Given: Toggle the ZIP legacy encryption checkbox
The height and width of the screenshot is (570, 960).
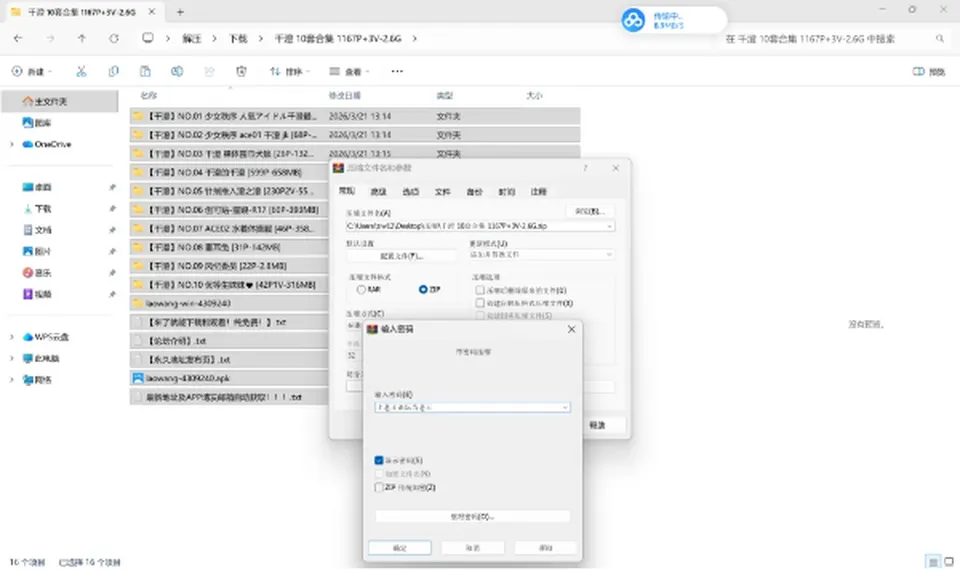Looking at the screenshot, I should [379, 487].
